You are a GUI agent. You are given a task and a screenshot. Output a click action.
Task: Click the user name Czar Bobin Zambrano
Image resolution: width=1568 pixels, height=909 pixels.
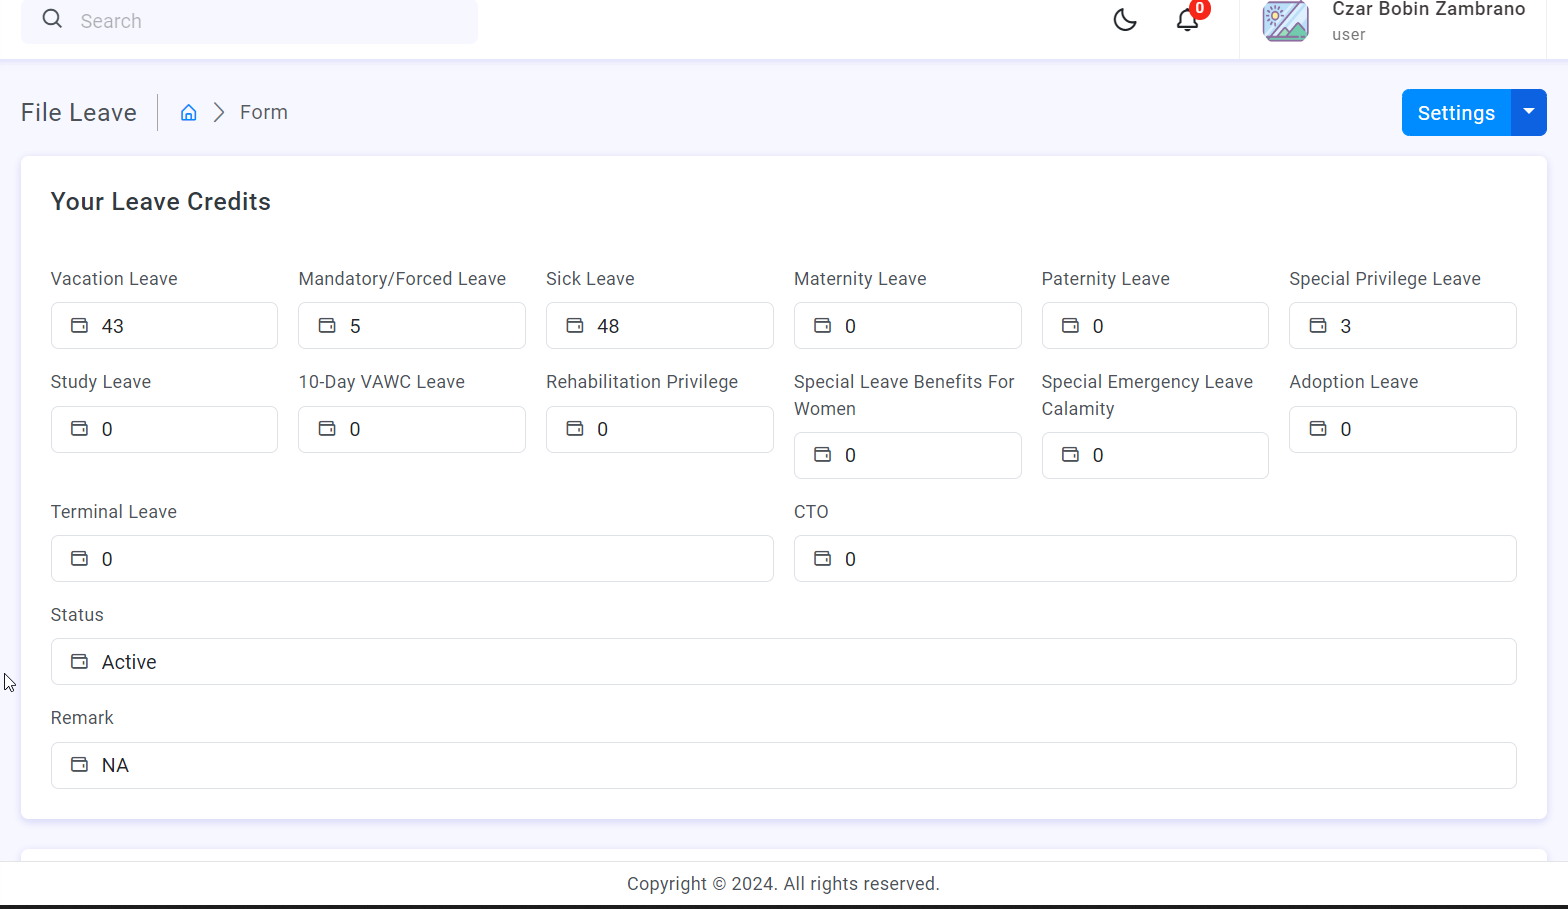[1429, 9]
